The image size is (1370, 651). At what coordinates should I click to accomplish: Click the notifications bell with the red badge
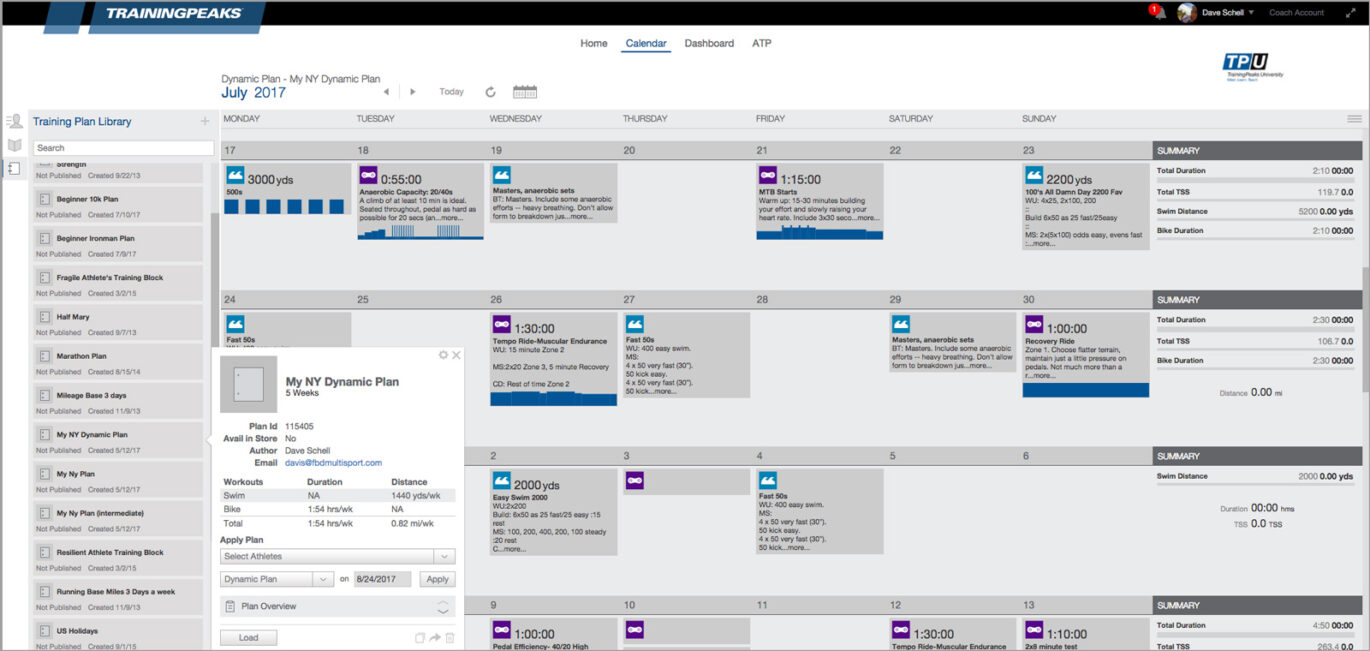pyautogui.click(x=1159, y=13)
